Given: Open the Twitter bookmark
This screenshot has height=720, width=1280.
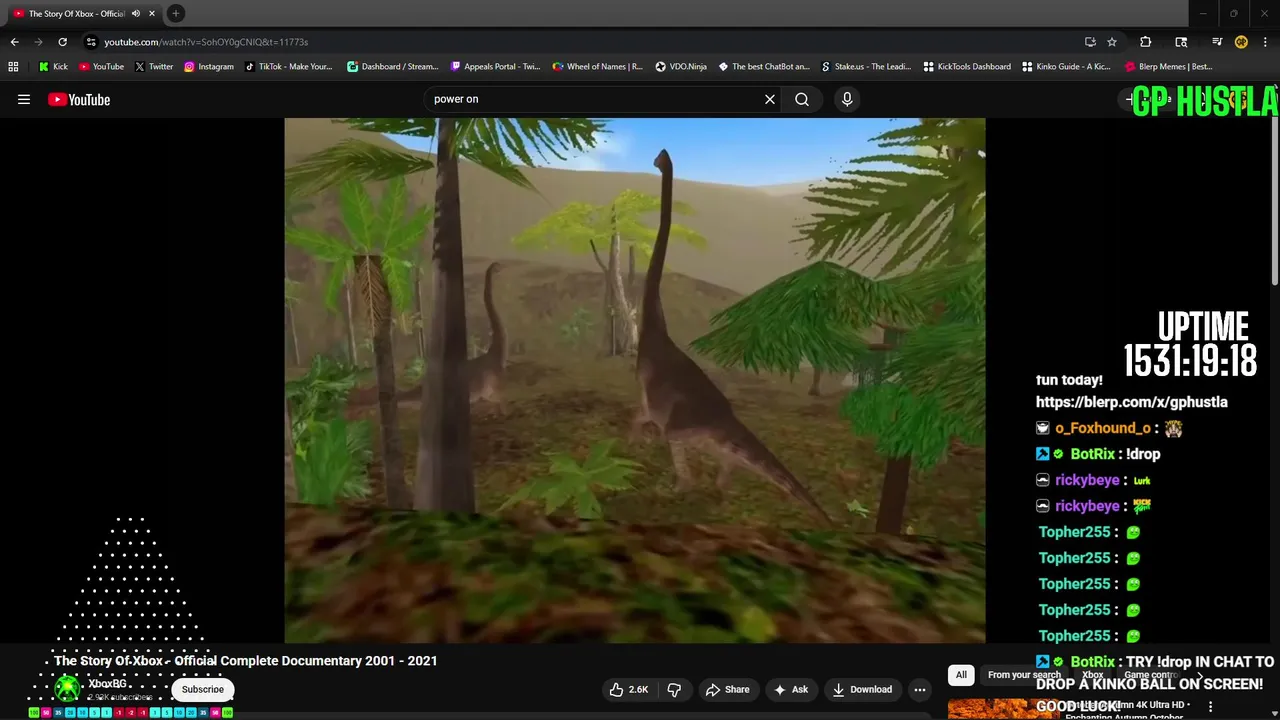Looking at the screenshot, I should pos(154,67).
